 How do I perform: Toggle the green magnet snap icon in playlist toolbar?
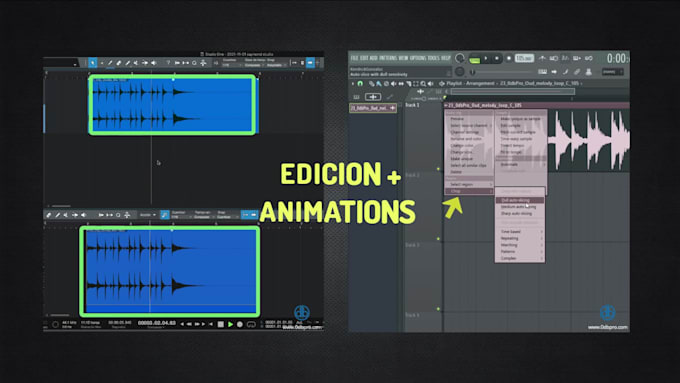pos(360,84)
